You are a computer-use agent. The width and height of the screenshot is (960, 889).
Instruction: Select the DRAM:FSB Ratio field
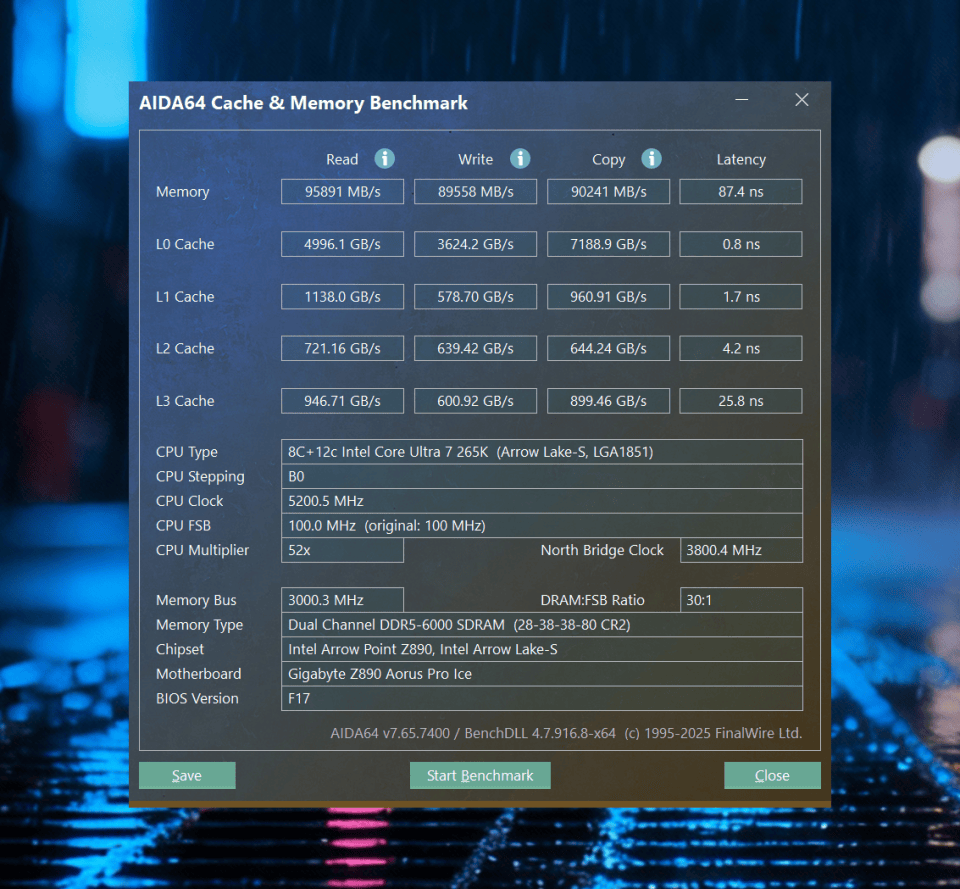(740, 600)
